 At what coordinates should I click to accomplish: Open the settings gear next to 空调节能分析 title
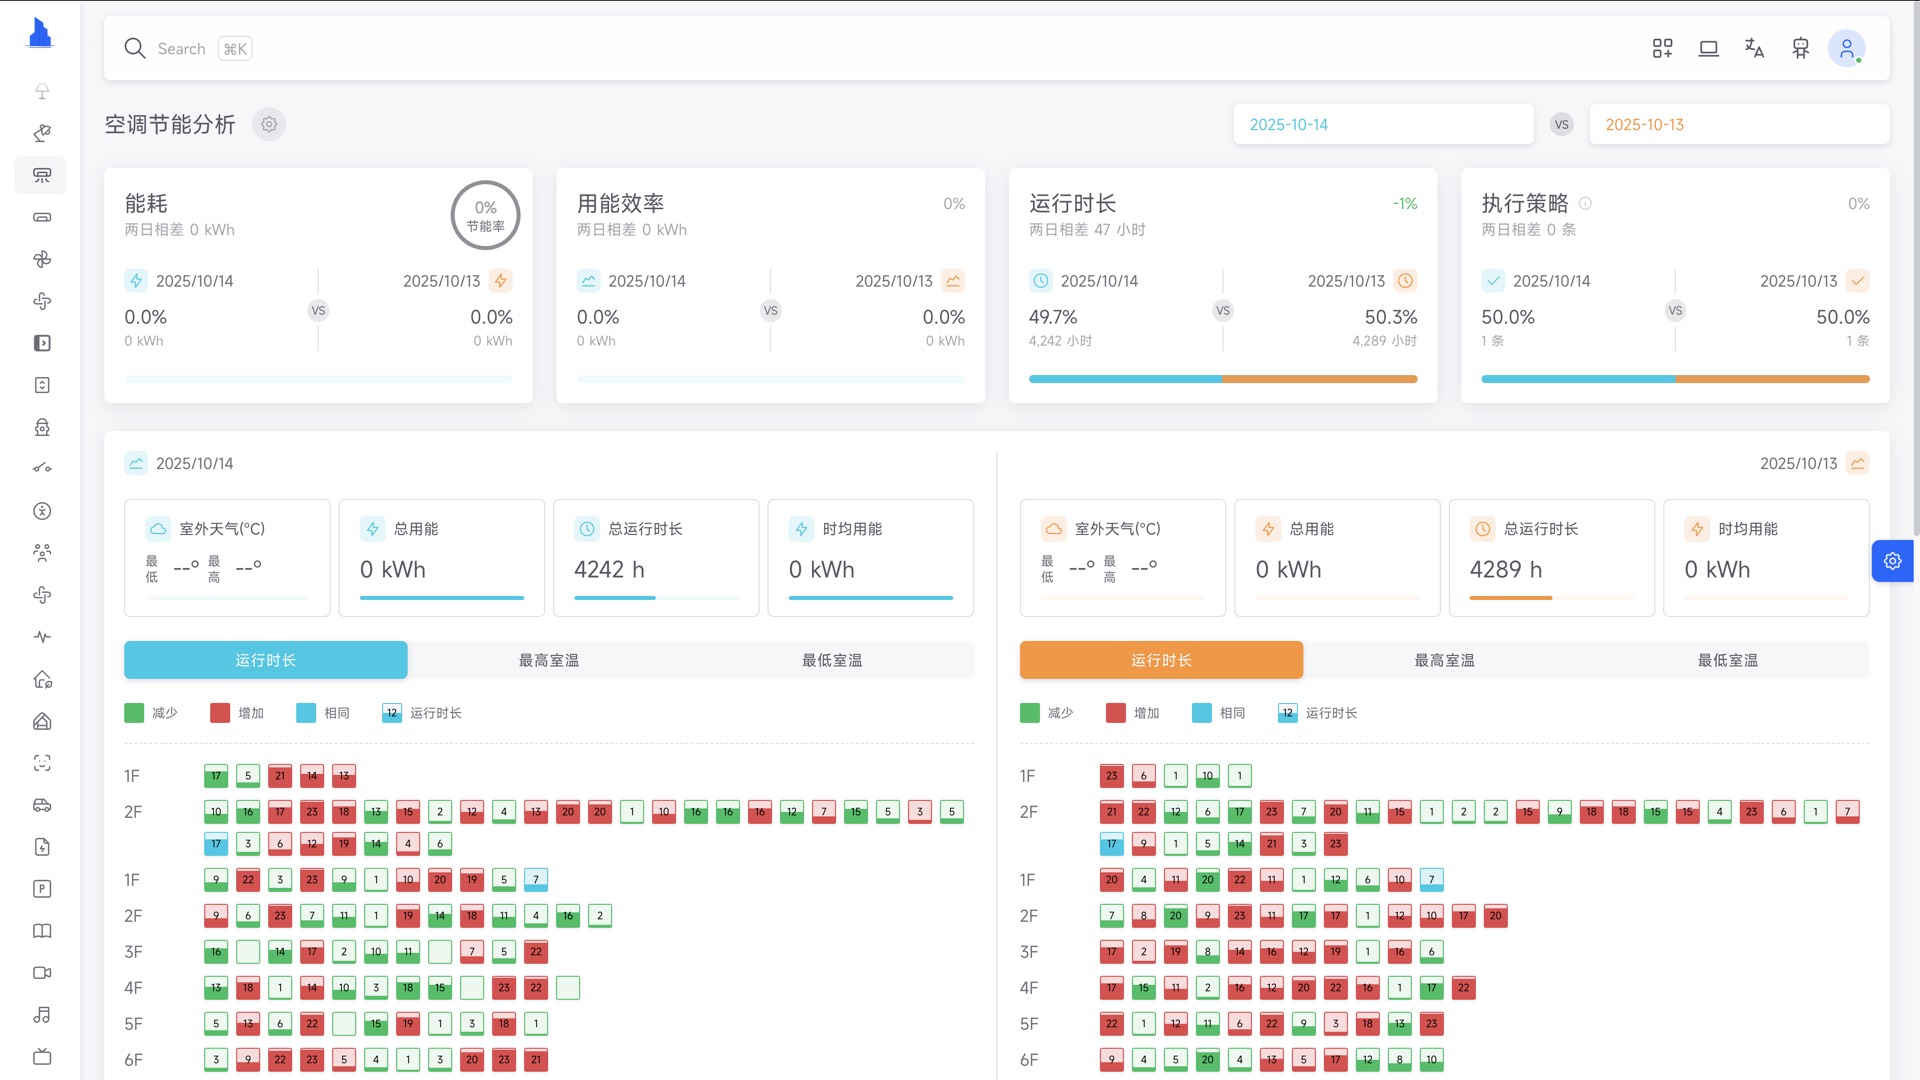pos(268,124)
